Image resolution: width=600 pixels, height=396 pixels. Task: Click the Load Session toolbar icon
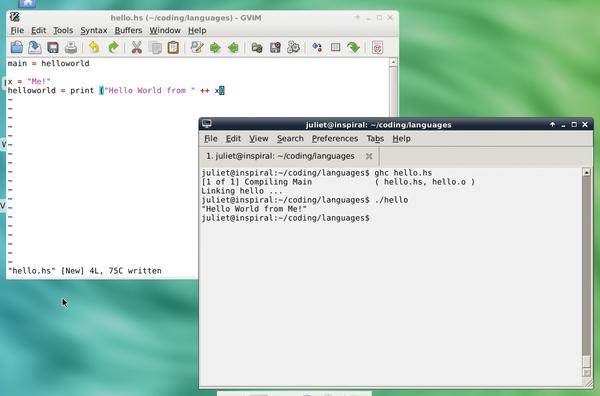[257, 47]
